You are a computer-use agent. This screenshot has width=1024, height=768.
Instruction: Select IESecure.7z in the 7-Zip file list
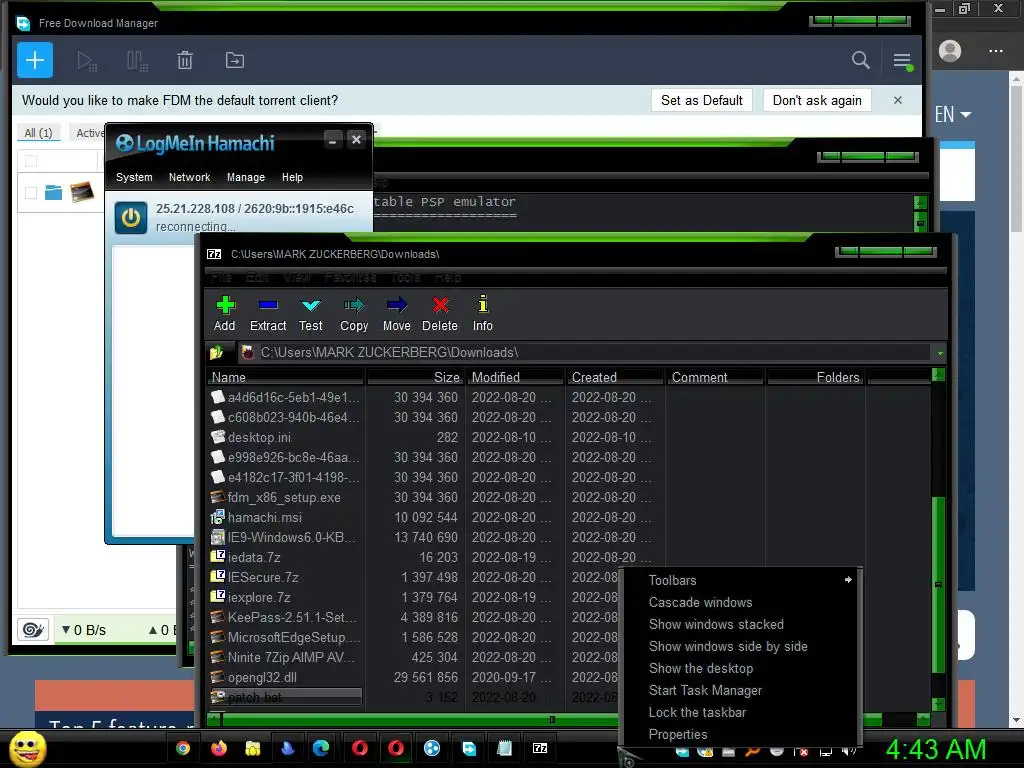pyautogui.click(x=263, y=577)
